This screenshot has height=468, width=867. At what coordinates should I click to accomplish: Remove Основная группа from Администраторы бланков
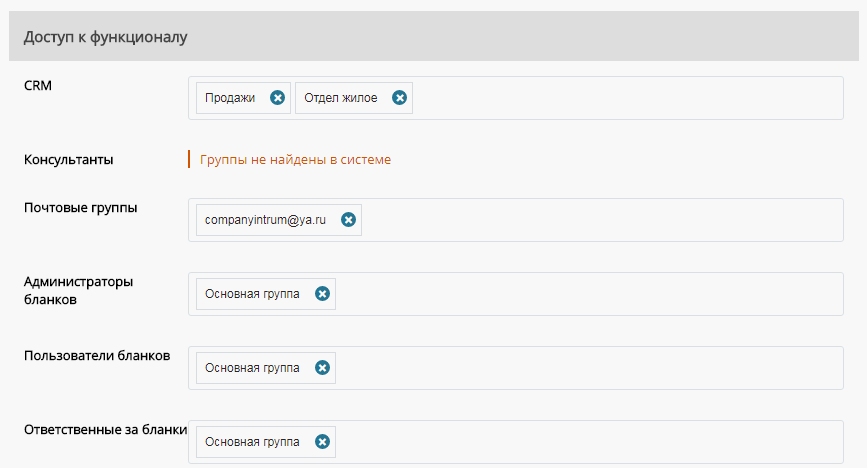322,294
